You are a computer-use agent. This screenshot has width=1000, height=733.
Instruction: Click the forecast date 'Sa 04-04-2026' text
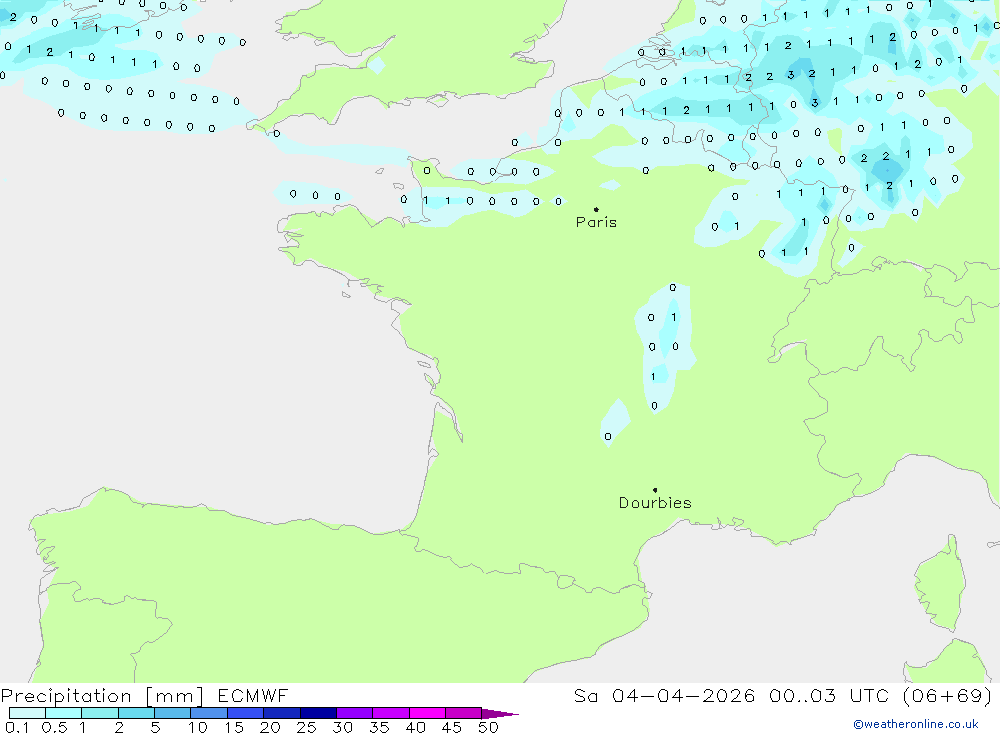665,696
